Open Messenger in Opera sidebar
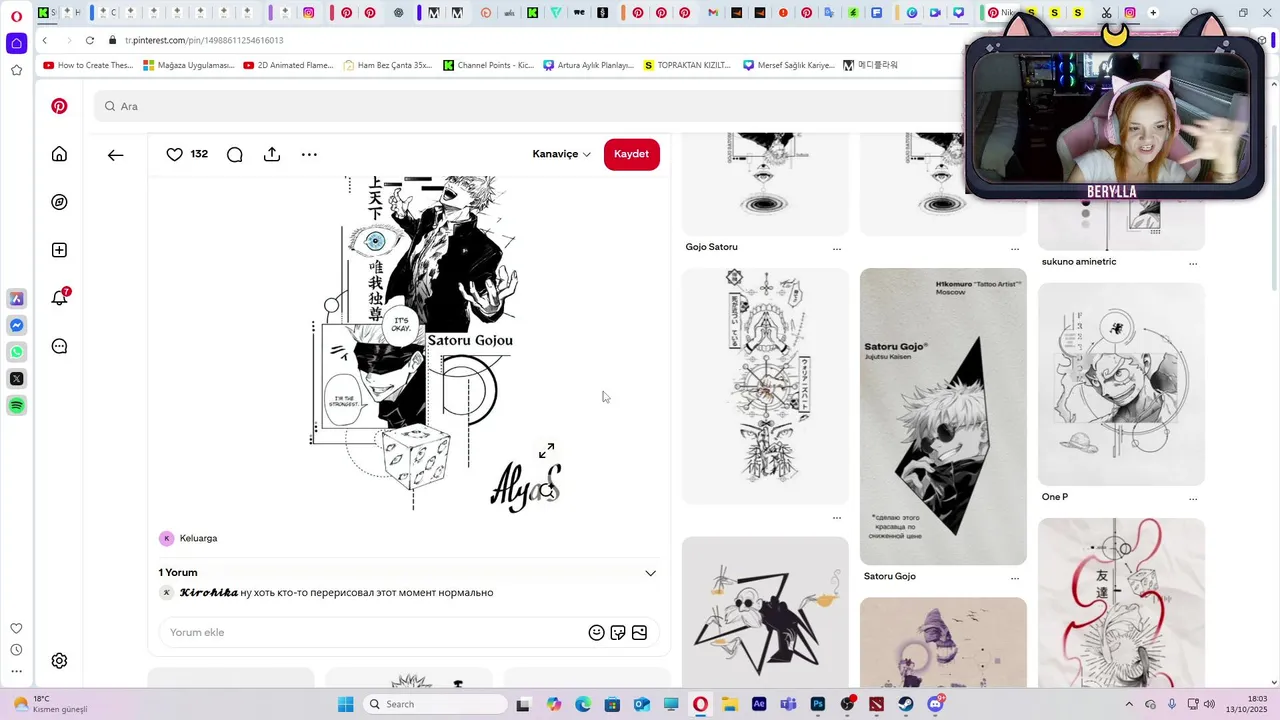The image size is (1280, 720). coord(16,326)
